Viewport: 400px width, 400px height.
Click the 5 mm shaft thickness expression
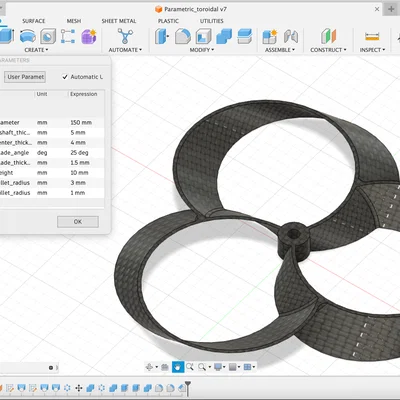pyautogui.click(x=78, y=132)
